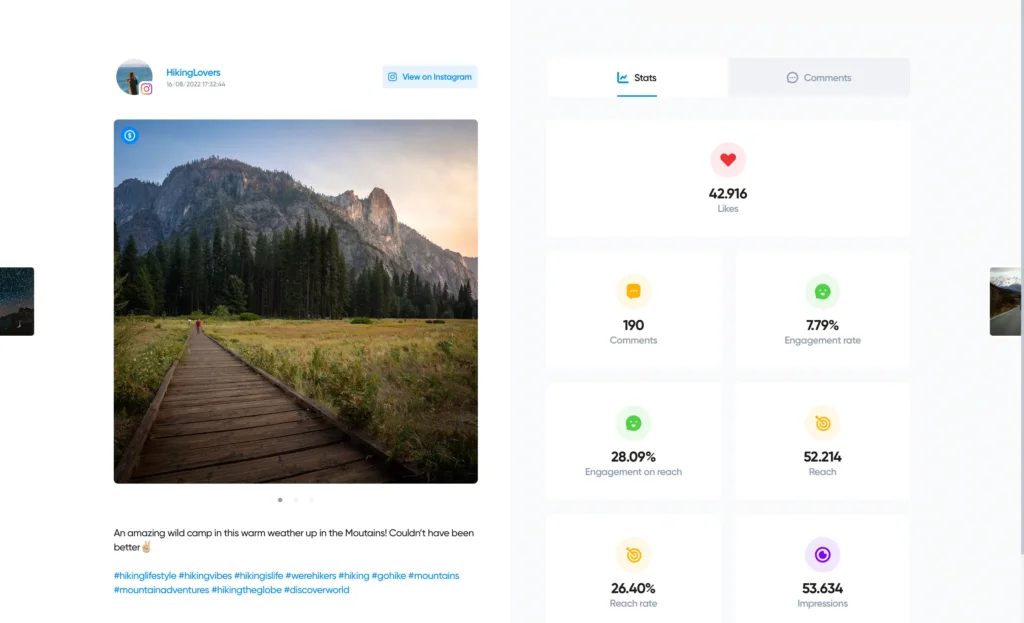The width and height of the screenshot is (1024, 623).
Task: Click the green Engagement rate smiley icon
Action: (822, 292)
